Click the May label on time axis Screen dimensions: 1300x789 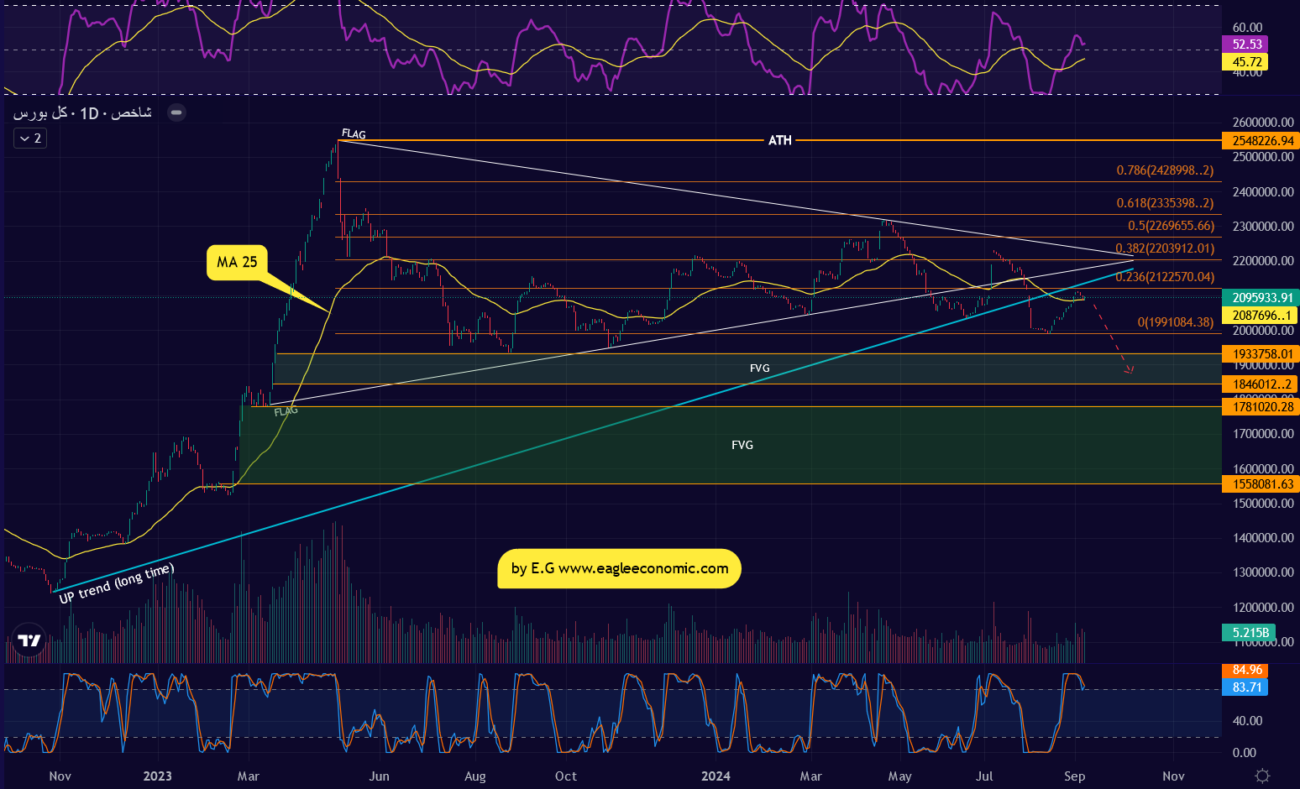(901, 776)
